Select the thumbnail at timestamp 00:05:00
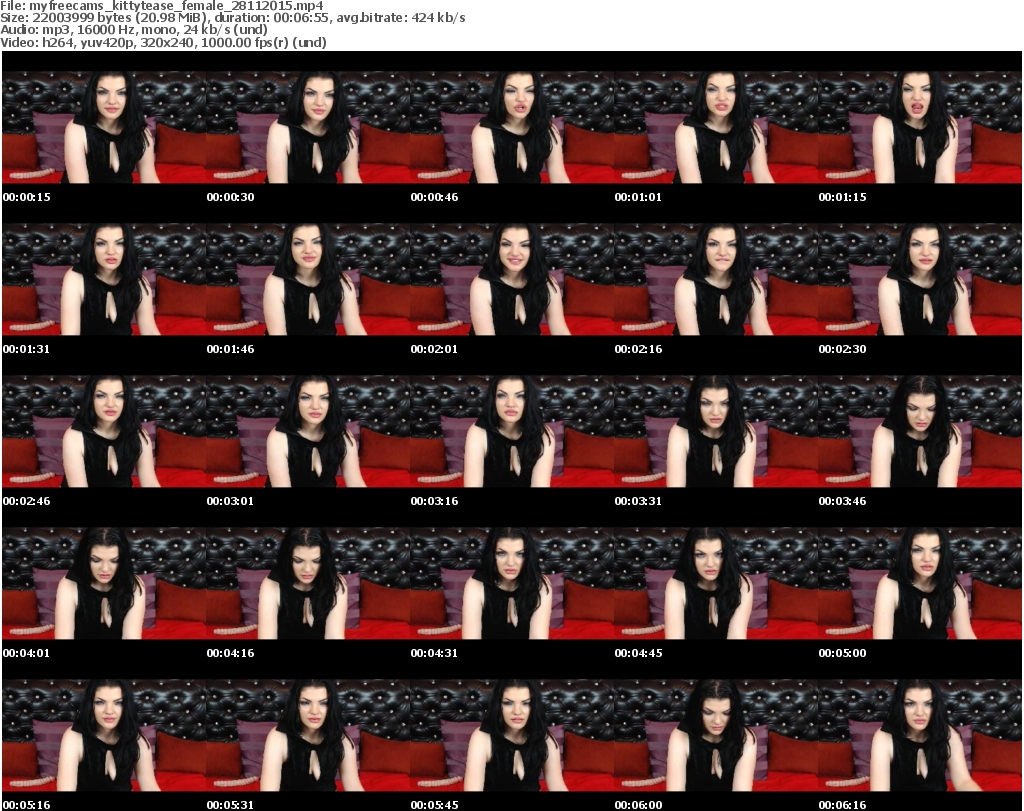 pos(919,584)
